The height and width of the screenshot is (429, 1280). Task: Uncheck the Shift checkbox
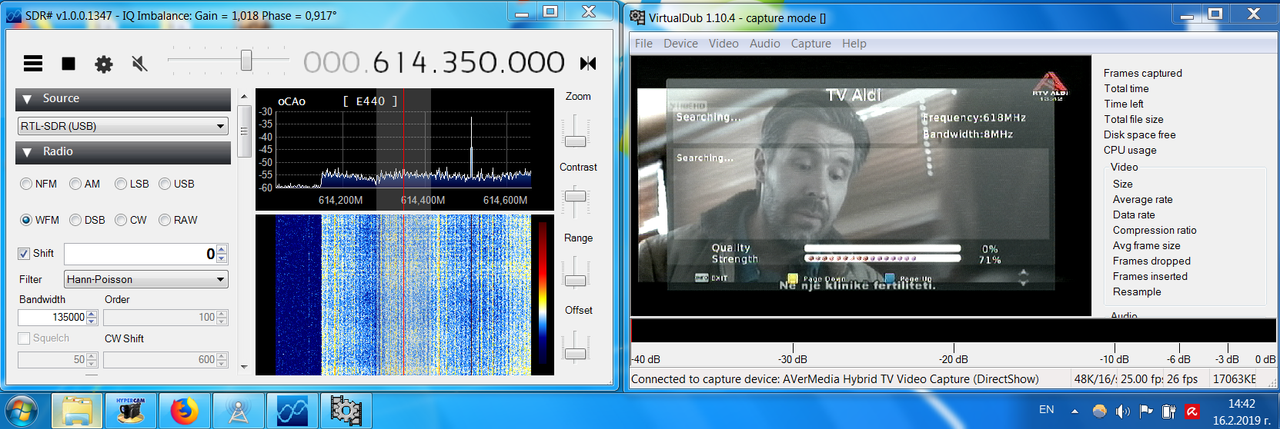pos(25,254)
